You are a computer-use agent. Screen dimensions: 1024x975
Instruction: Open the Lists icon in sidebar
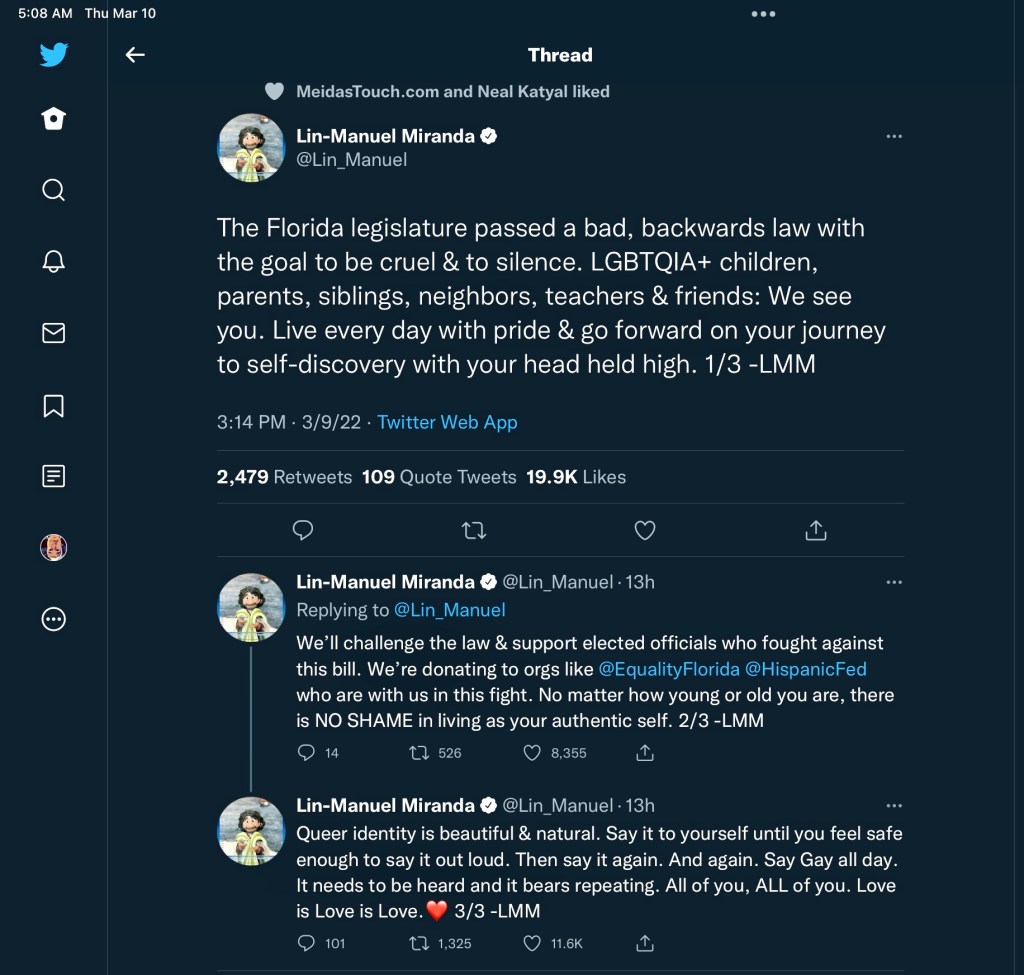[54, 476]
